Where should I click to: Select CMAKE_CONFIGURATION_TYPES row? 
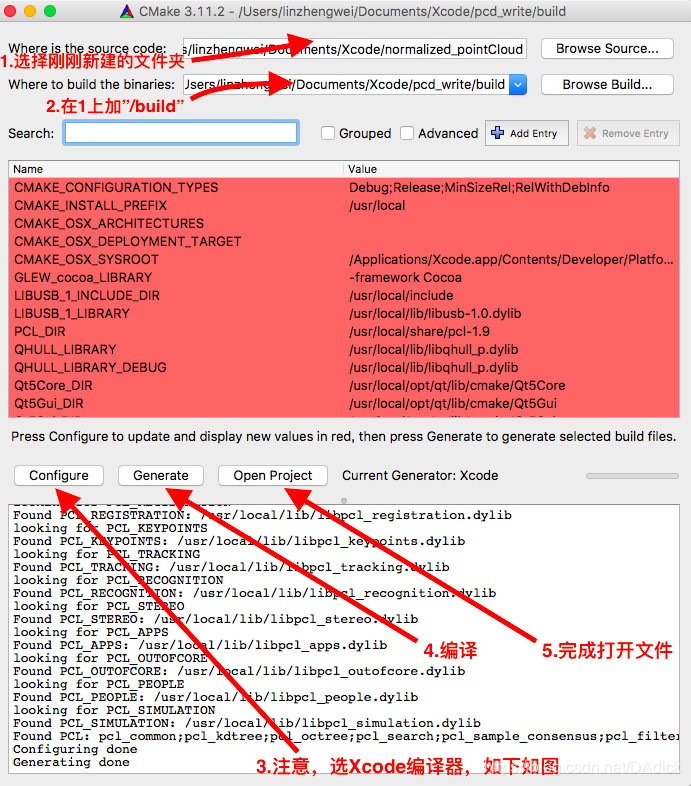pyautogui.click(x=344, y=187)
